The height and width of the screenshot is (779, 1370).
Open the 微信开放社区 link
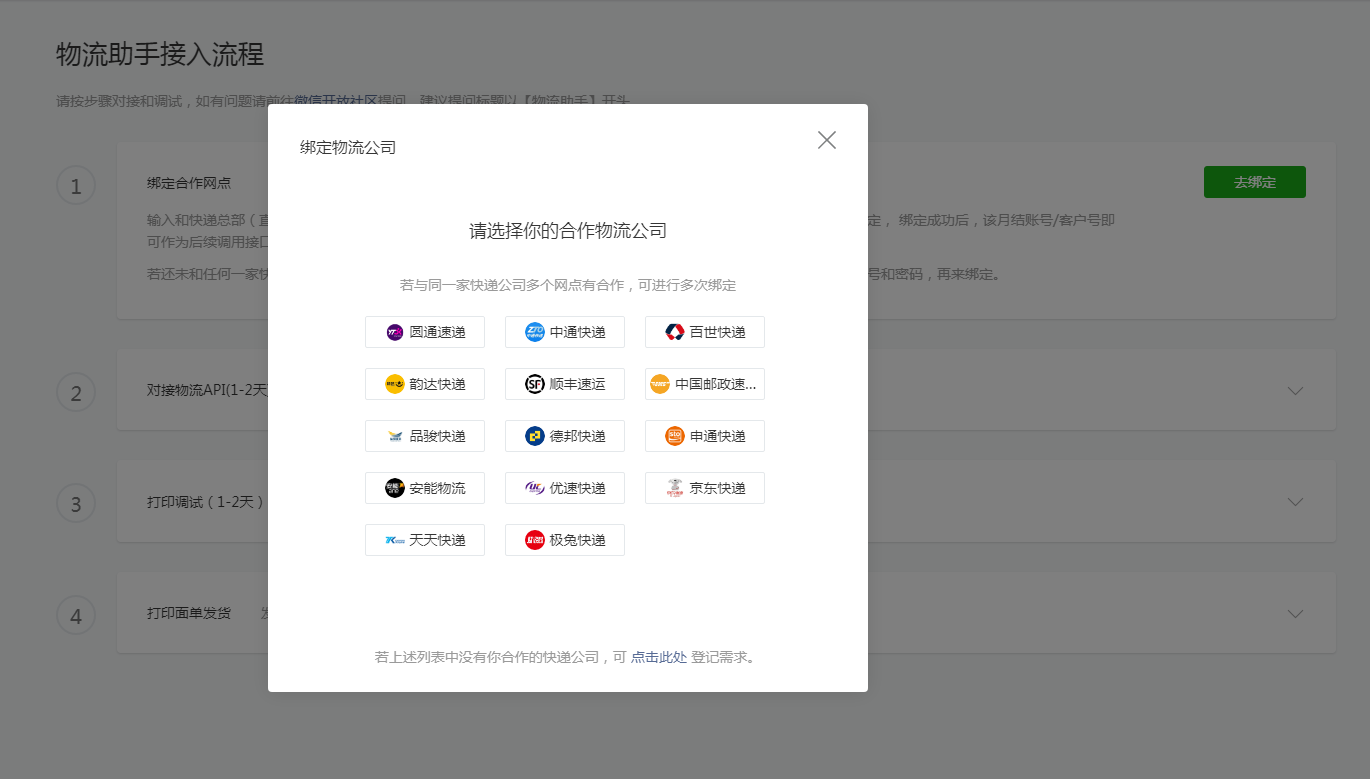pos(335,100)
